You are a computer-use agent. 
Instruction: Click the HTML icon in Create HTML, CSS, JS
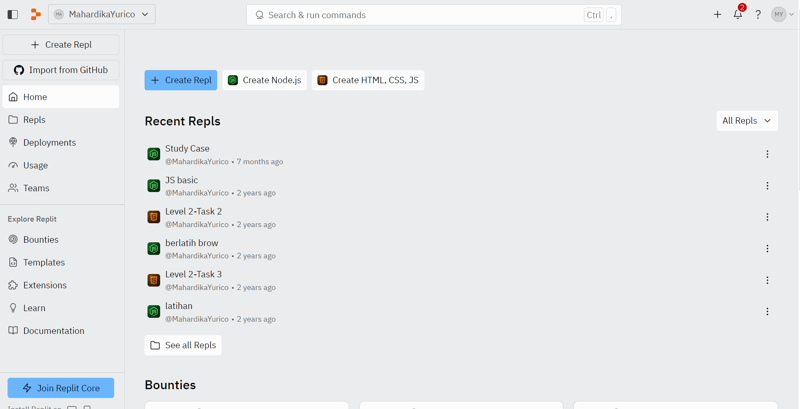click(x=322, y=80)
